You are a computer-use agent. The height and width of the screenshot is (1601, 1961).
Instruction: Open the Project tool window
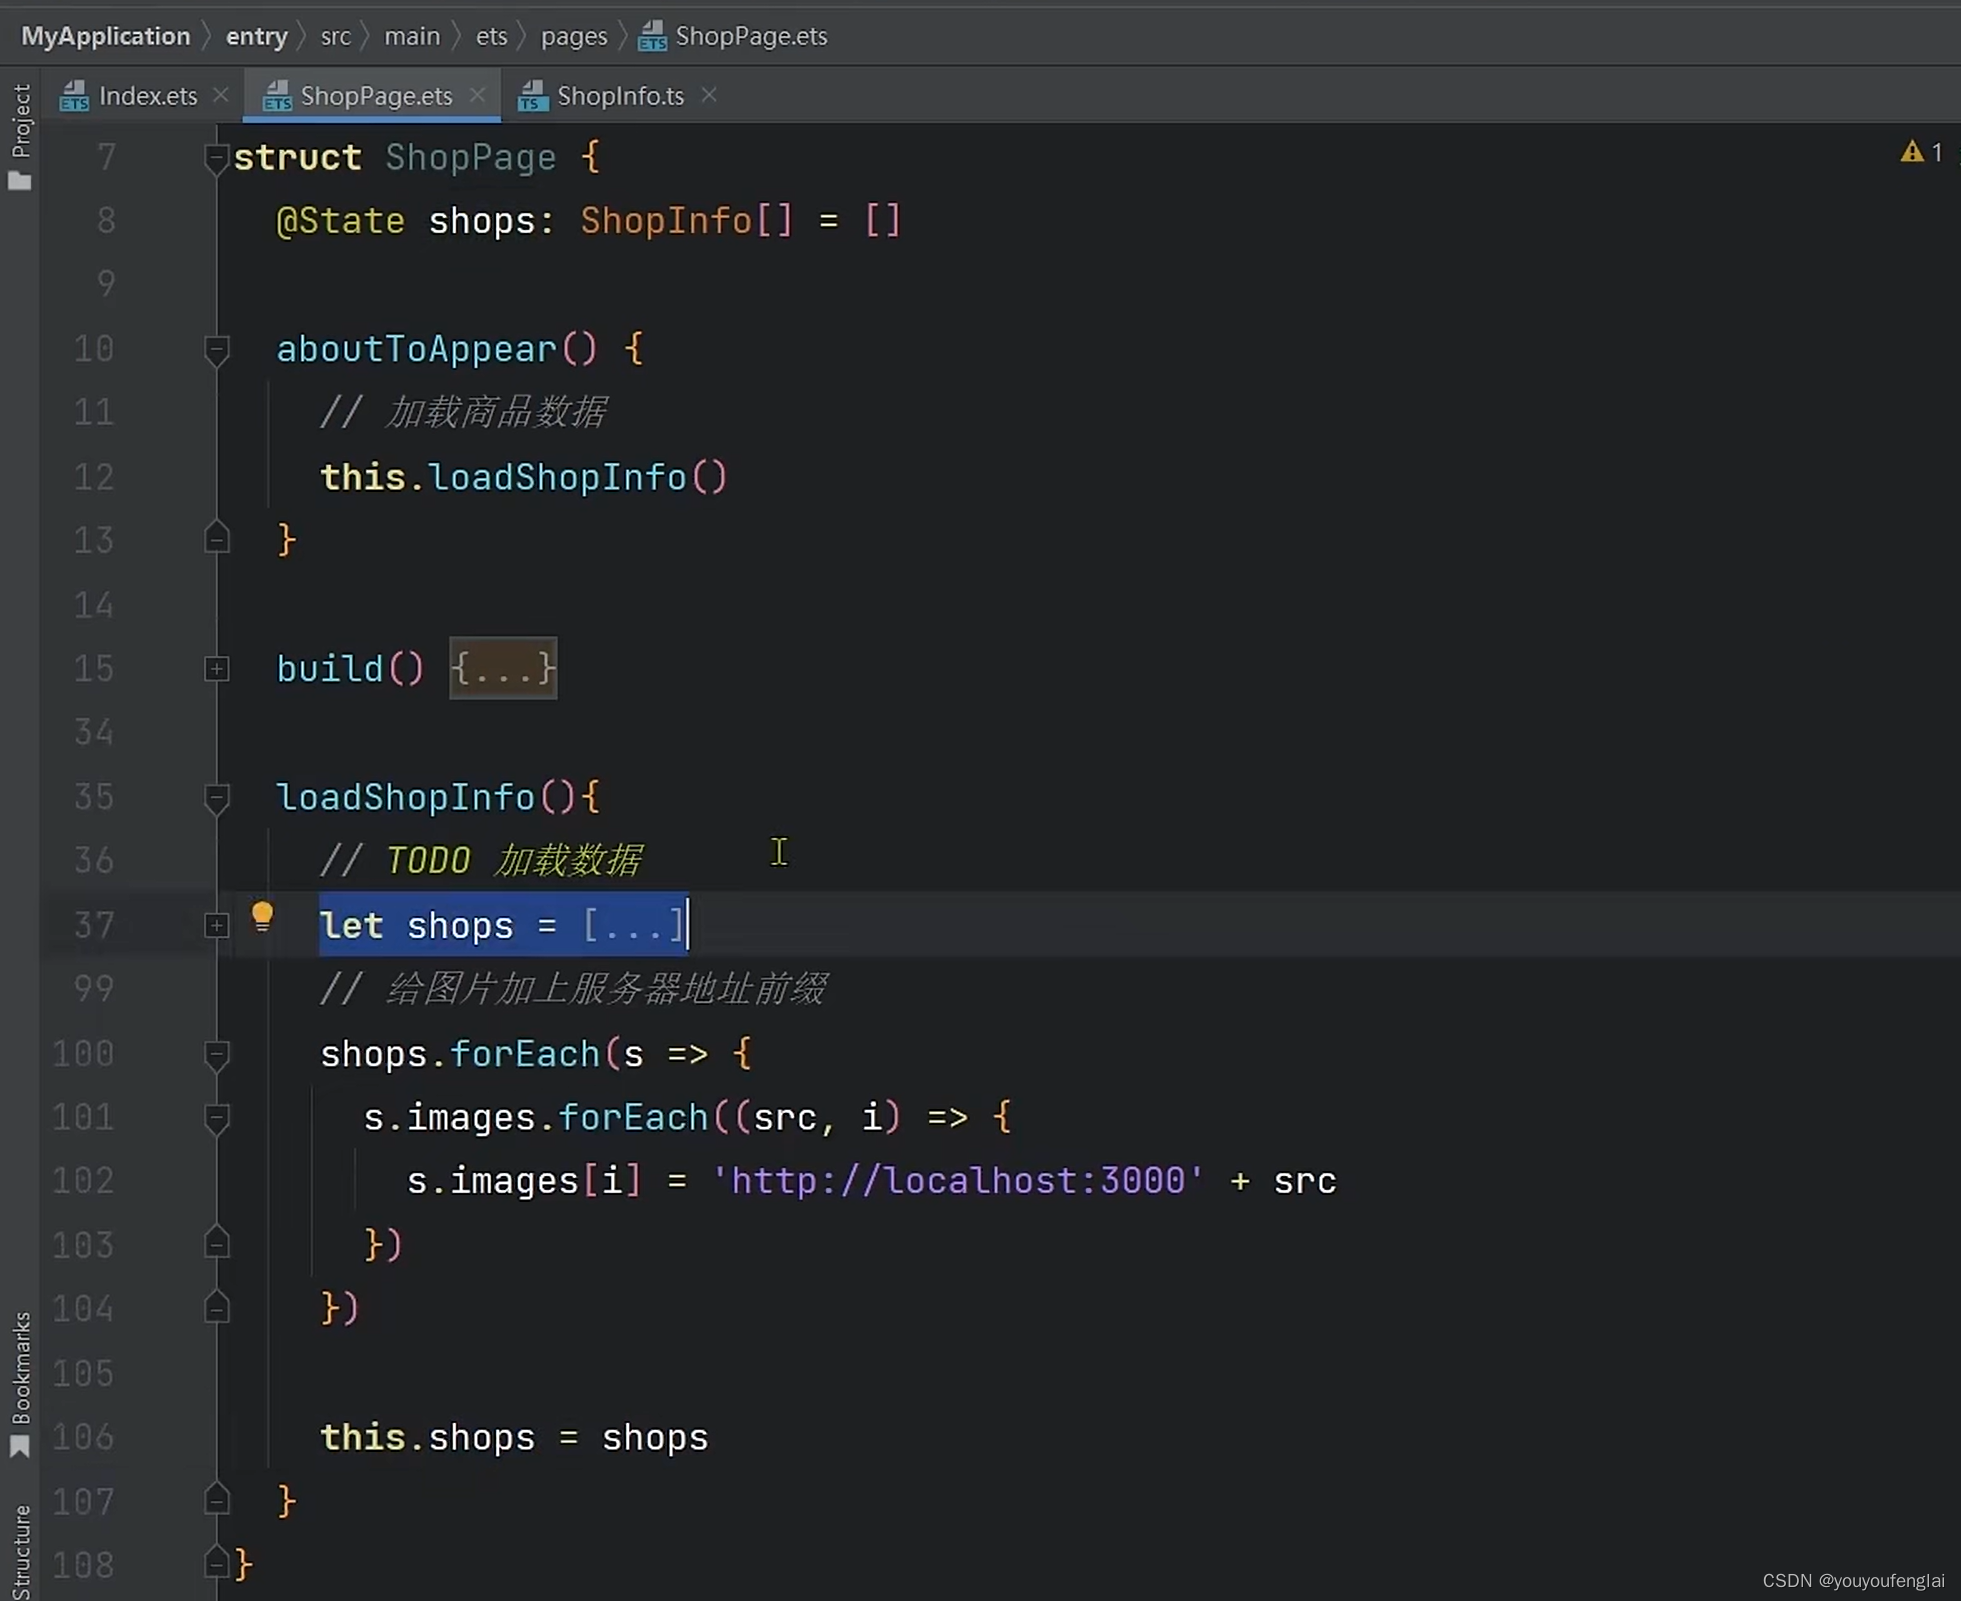[20, 136]
